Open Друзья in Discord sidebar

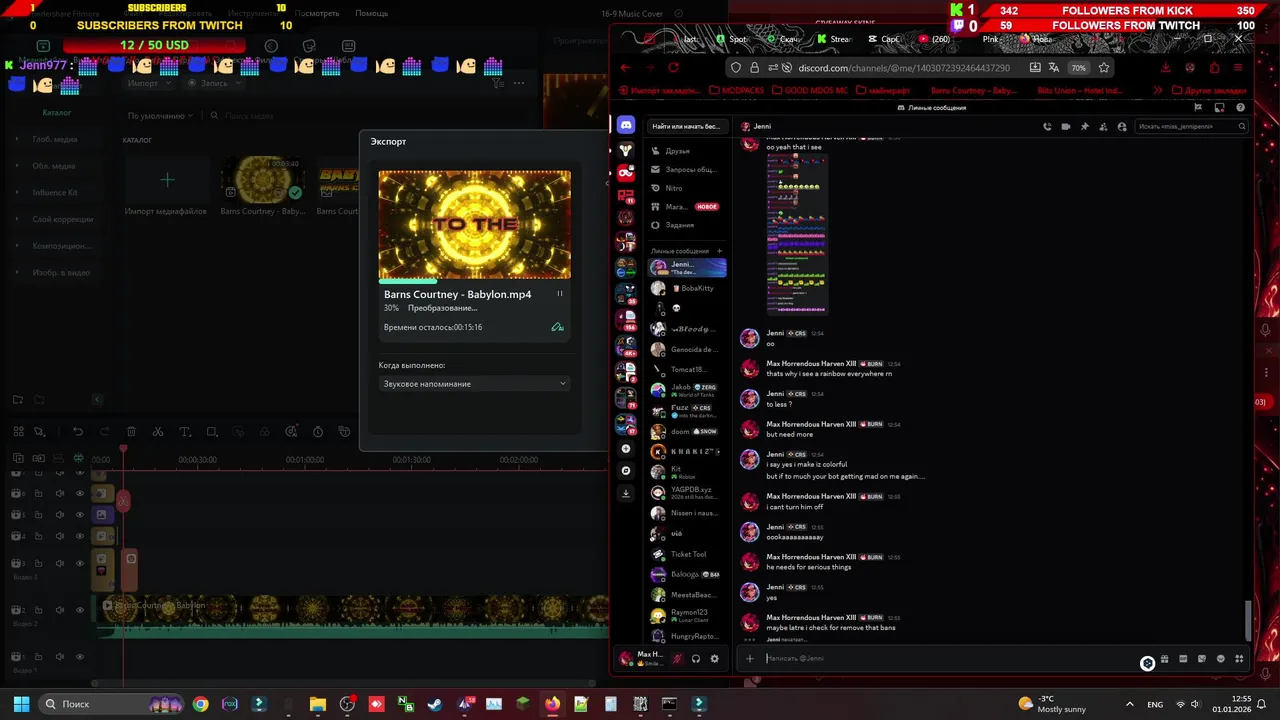tap(687, 151)
